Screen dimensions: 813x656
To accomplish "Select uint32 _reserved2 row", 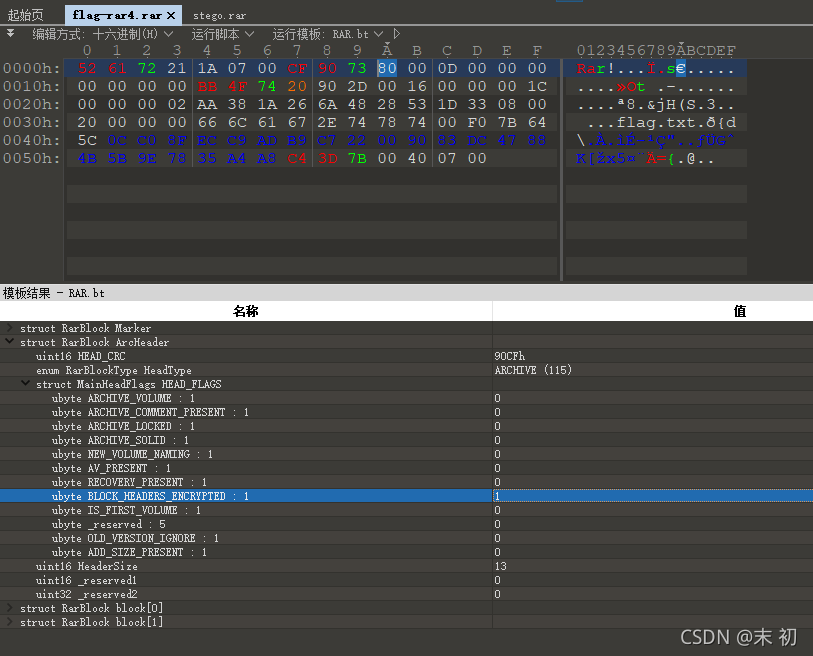I will [x=406, y=594].
